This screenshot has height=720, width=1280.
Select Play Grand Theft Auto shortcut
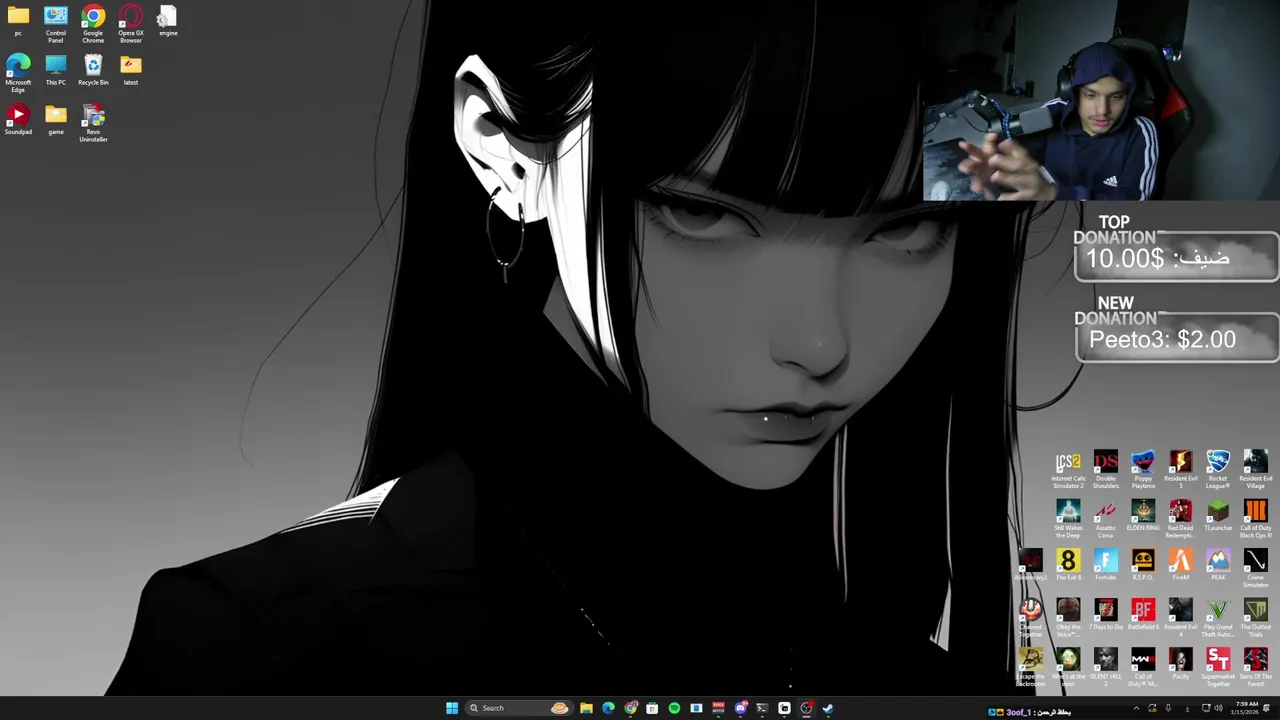tap(1218, 619)
